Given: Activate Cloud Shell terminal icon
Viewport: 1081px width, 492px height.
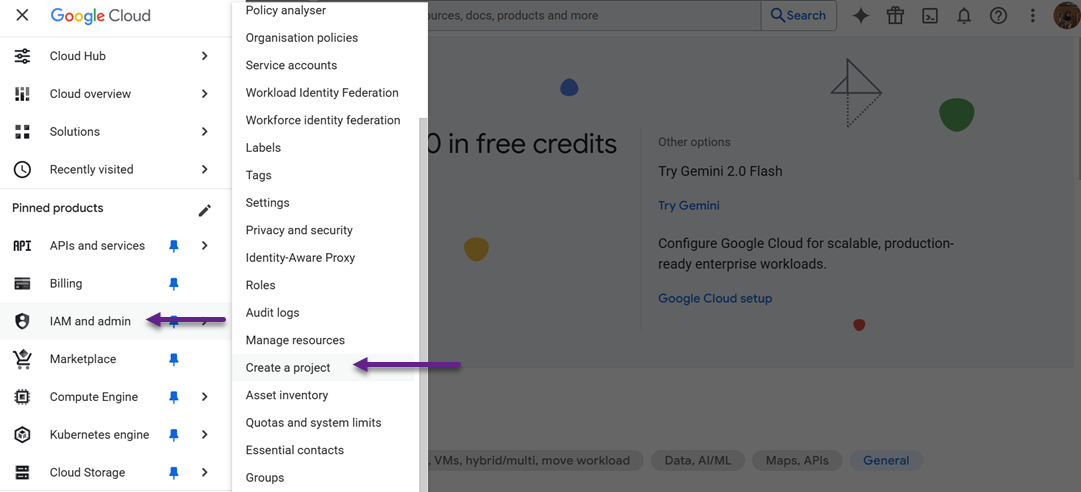Looking at the screenshot, I should (x=930, y=16).
